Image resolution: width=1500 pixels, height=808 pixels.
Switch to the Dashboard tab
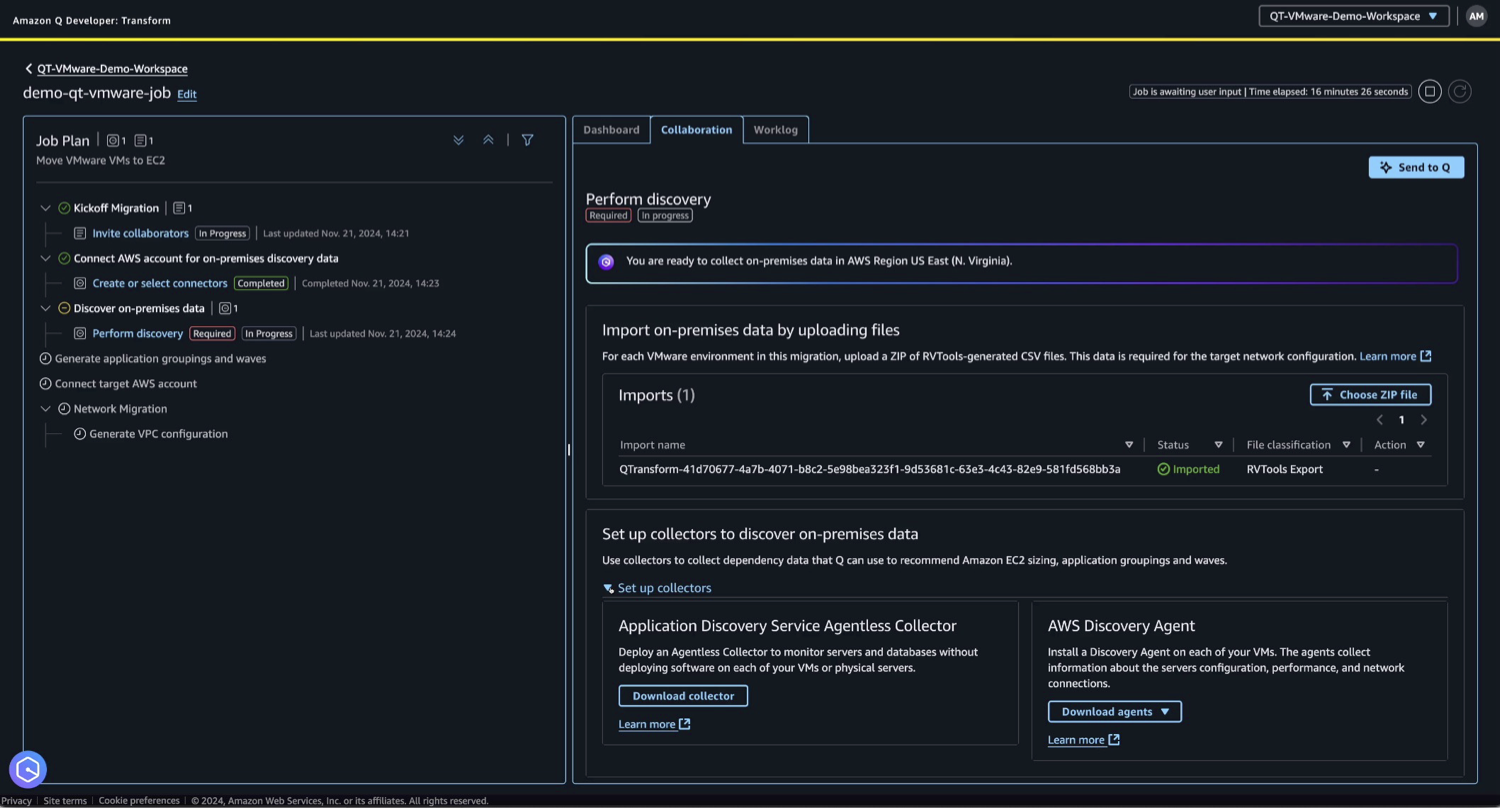[611, 130]
